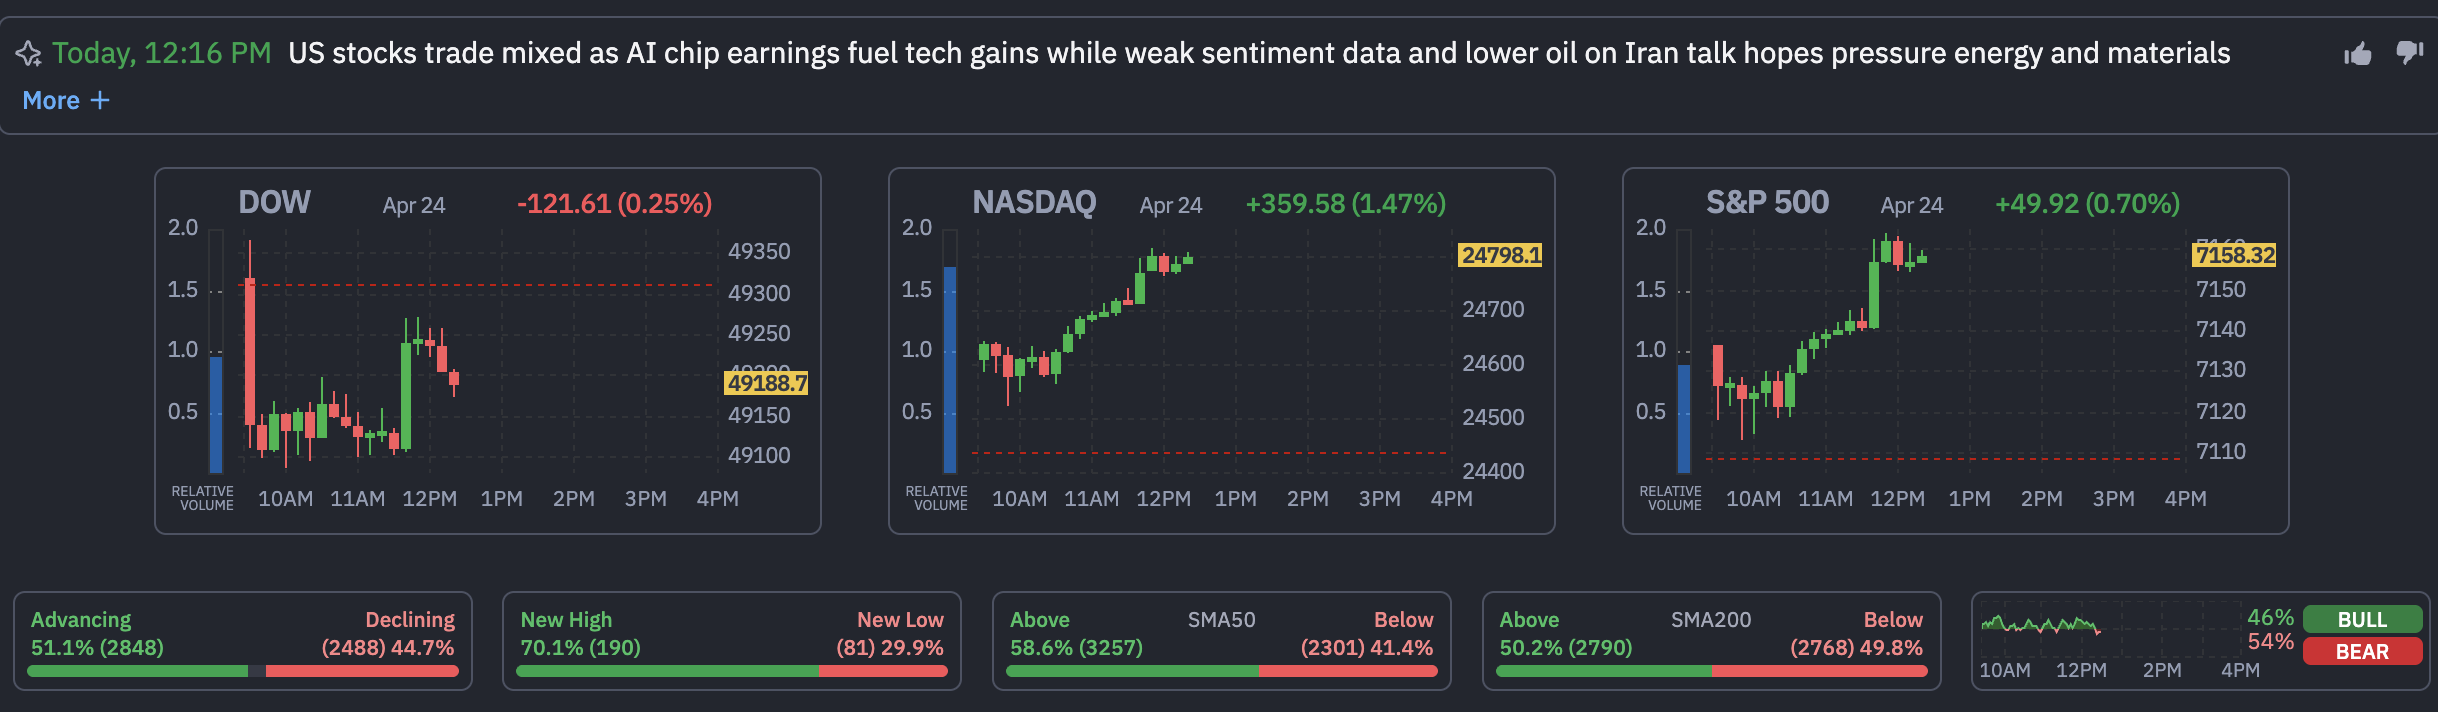Rate the headline with thumbs down
The height and width of the screenshot is (712, 2438).
point(2409,54)
